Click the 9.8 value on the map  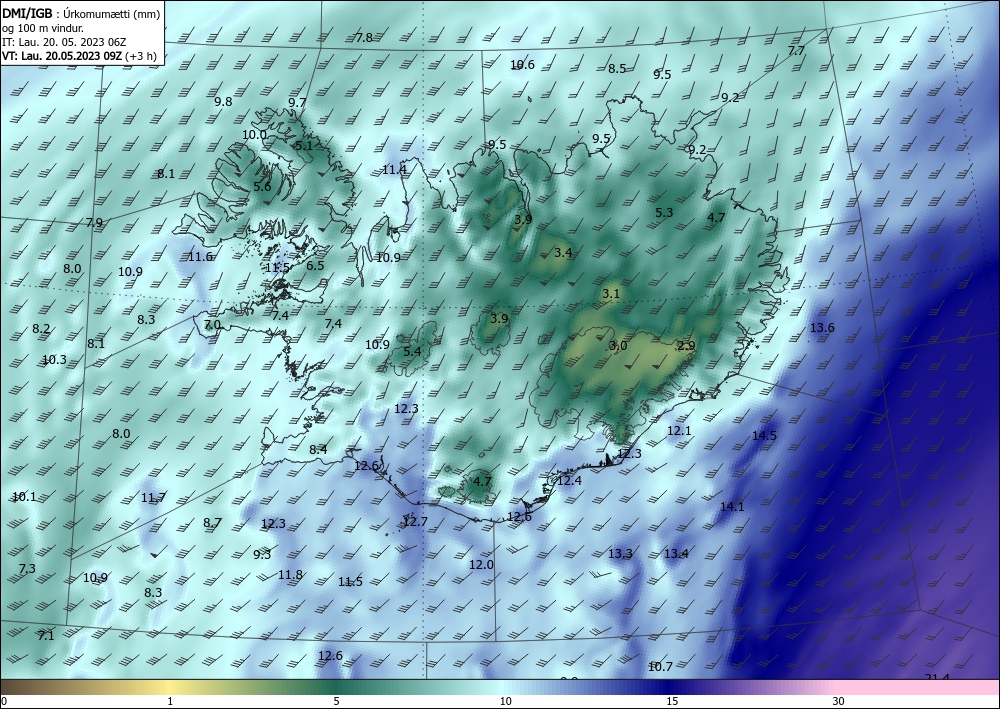click(x=223, y=101)
